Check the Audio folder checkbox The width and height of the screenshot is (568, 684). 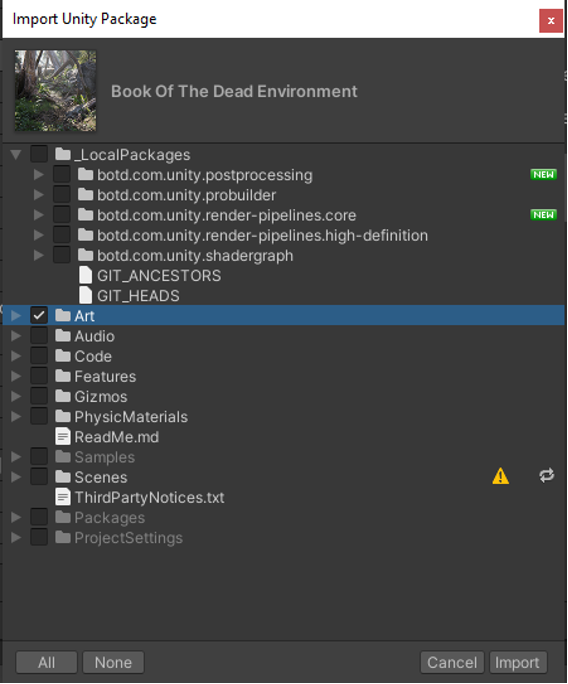(39, 335)
